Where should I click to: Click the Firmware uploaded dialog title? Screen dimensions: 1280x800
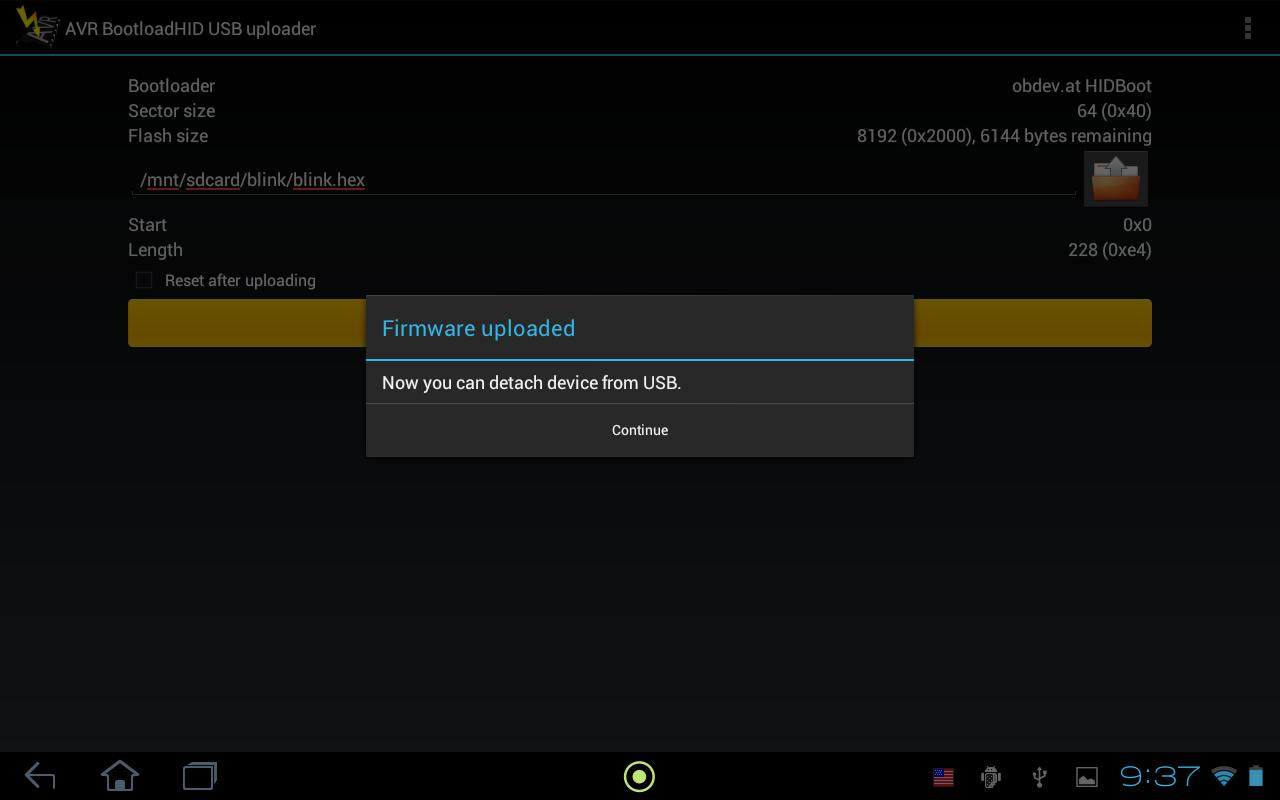click(478, 328)
